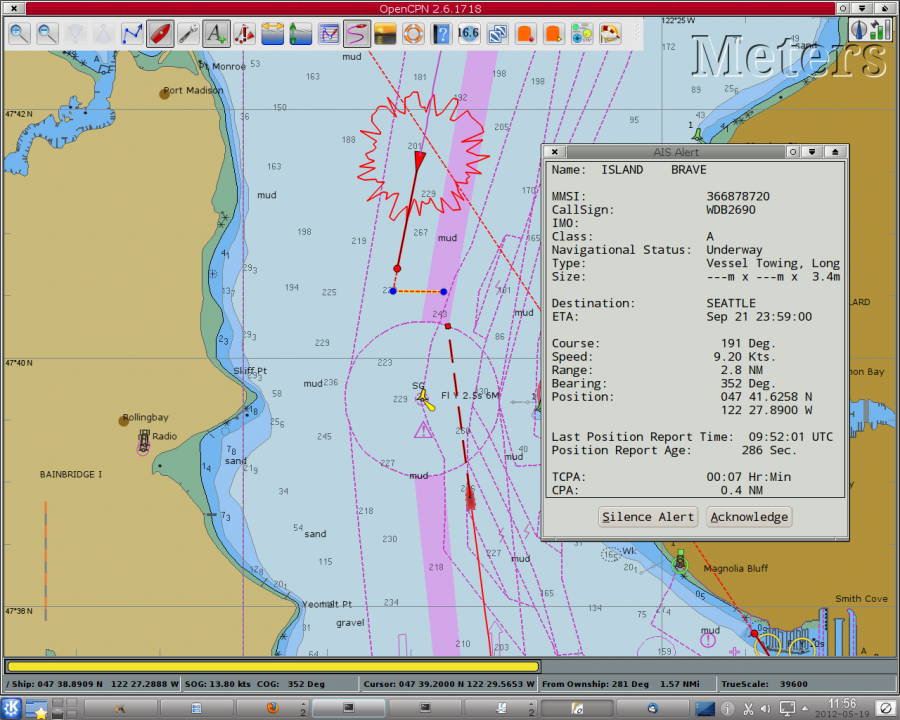
Task: Open OpenCPN help via the question mark icon
Action: click(442, 33)
